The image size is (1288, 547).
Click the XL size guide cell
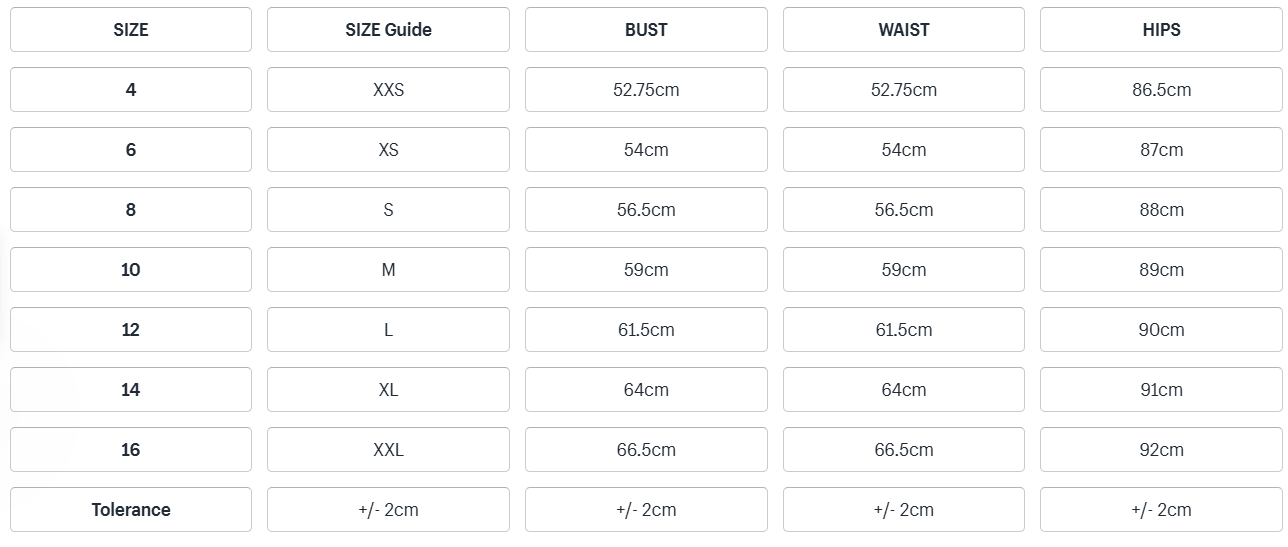click(388, 390)
